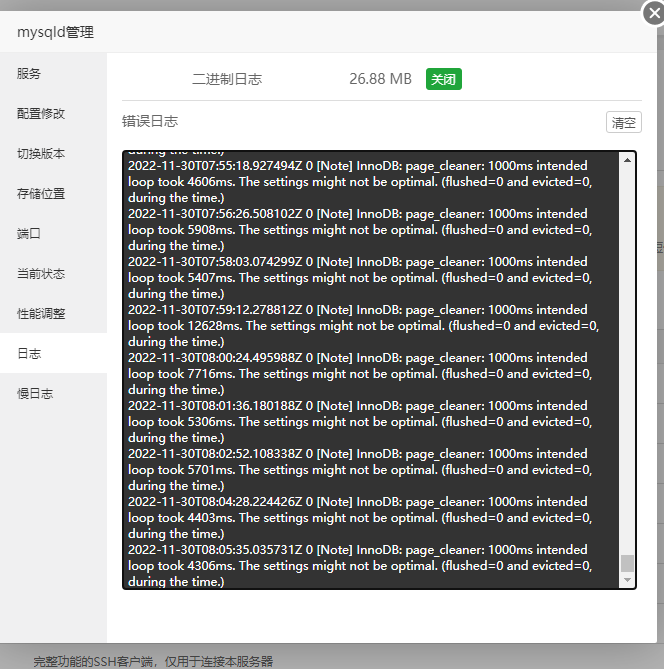Click the 二进制日志 label
The image size is (664, 669).
pos(227,79)
